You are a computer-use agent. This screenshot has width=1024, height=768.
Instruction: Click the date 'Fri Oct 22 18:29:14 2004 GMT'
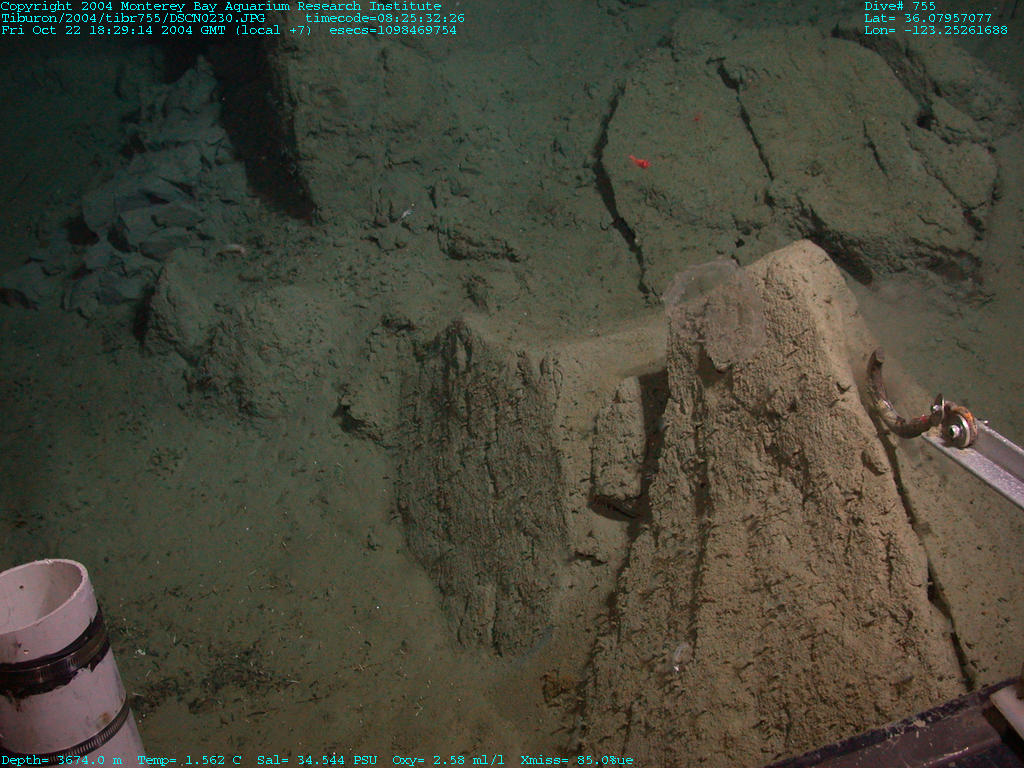coord(113,30)
